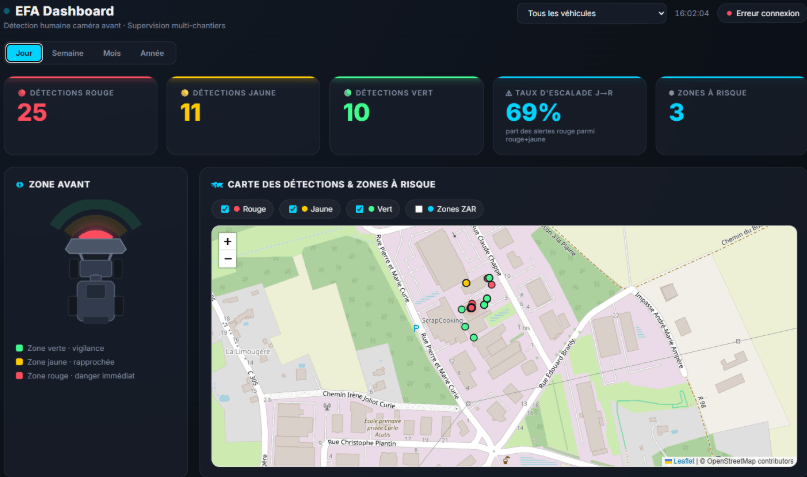Click the warning icon in Taux d'escalade
Viewport: 807px width, 477px height.
(x=508, y=93)
